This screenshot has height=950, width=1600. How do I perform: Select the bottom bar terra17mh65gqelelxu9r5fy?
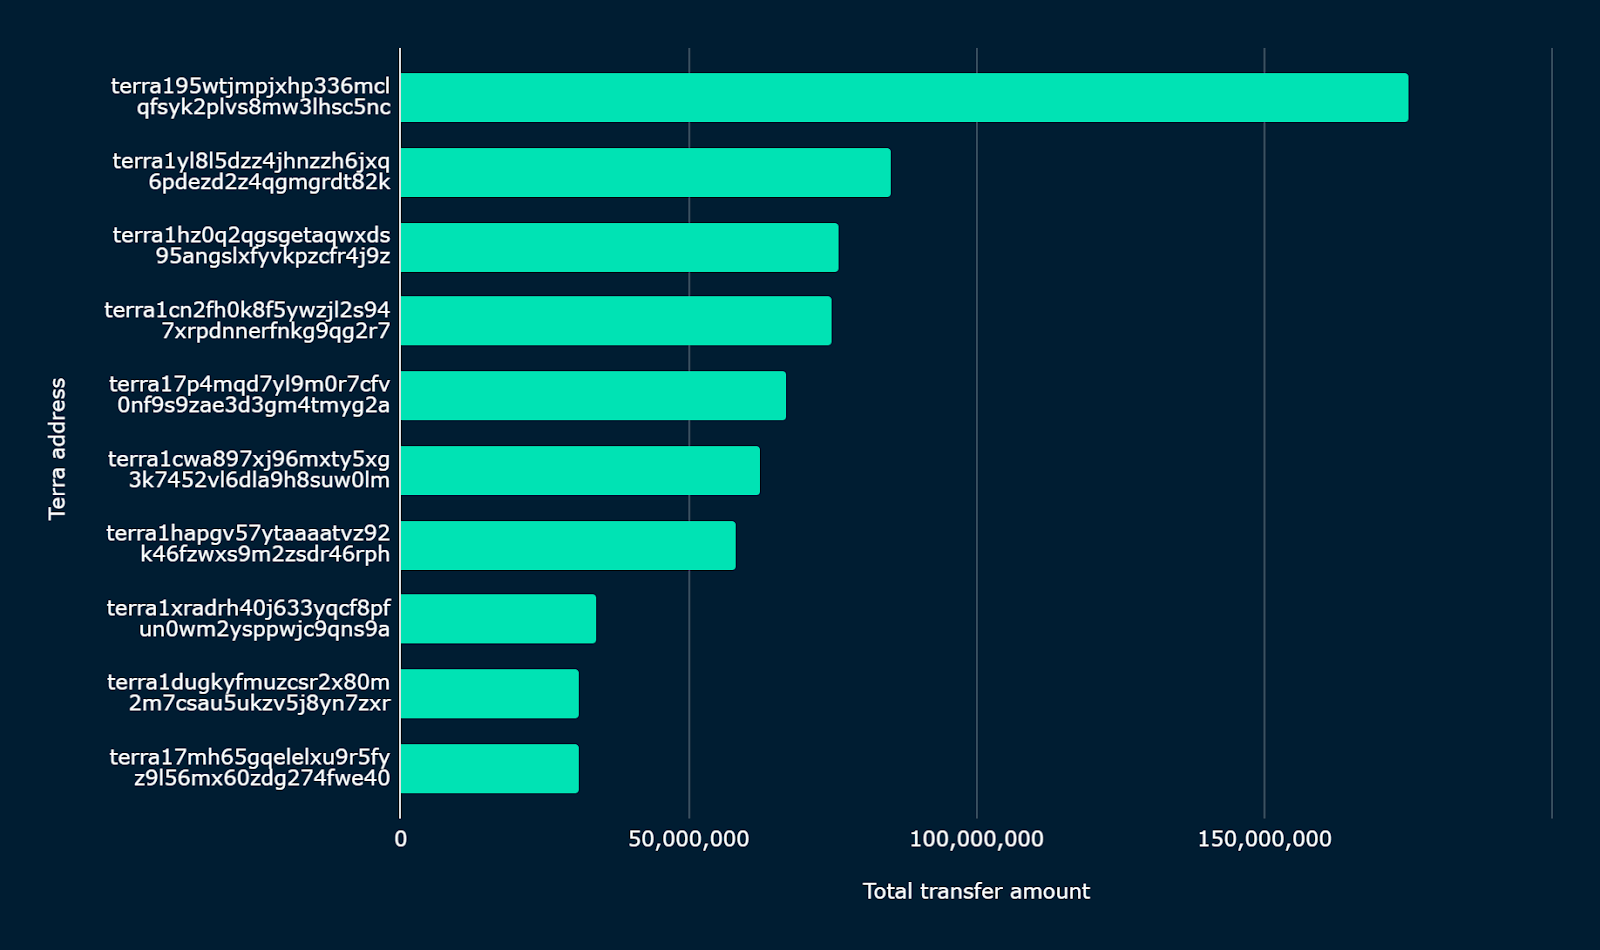coord(489,768)
